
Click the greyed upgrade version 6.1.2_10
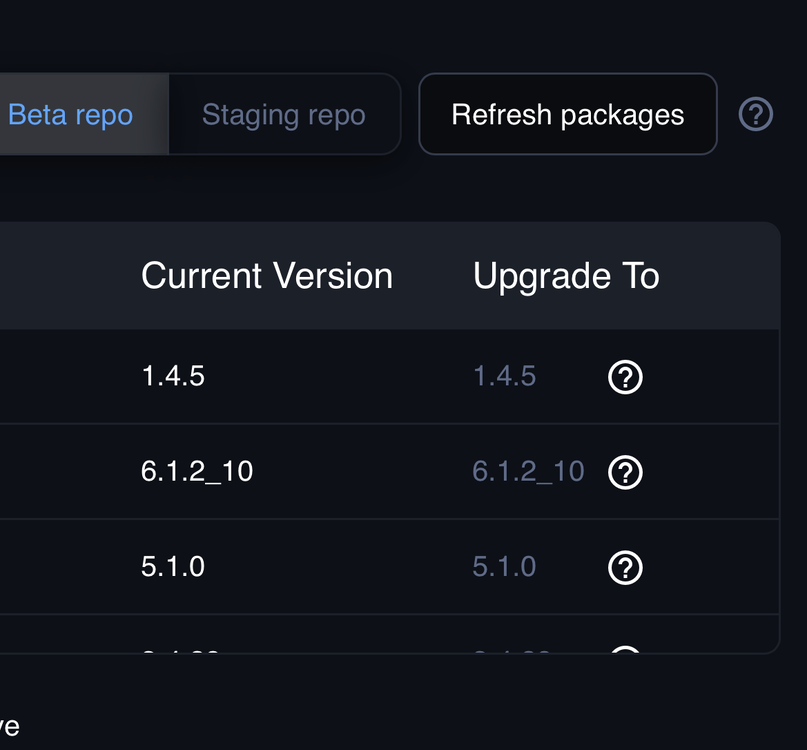528,472
